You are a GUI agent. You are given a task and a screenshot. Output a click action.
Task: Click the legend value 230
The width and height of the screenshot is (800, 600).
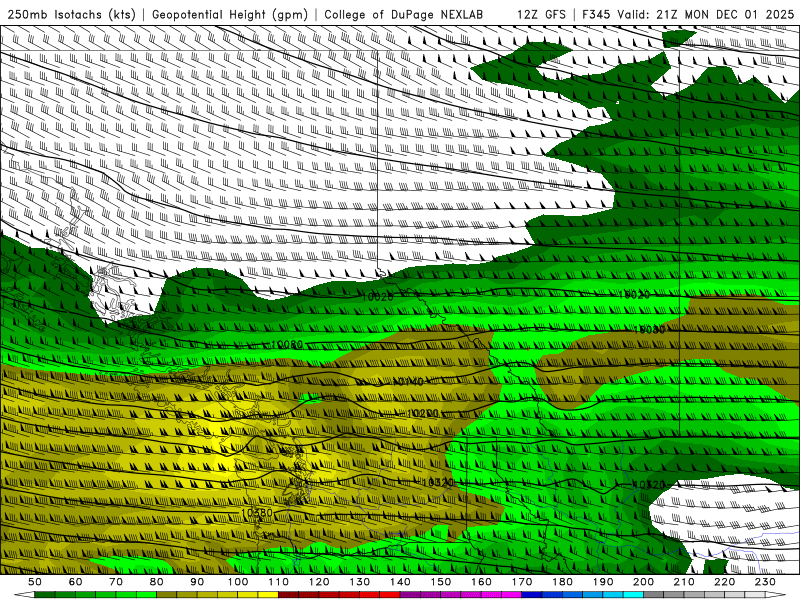point(765,582)
